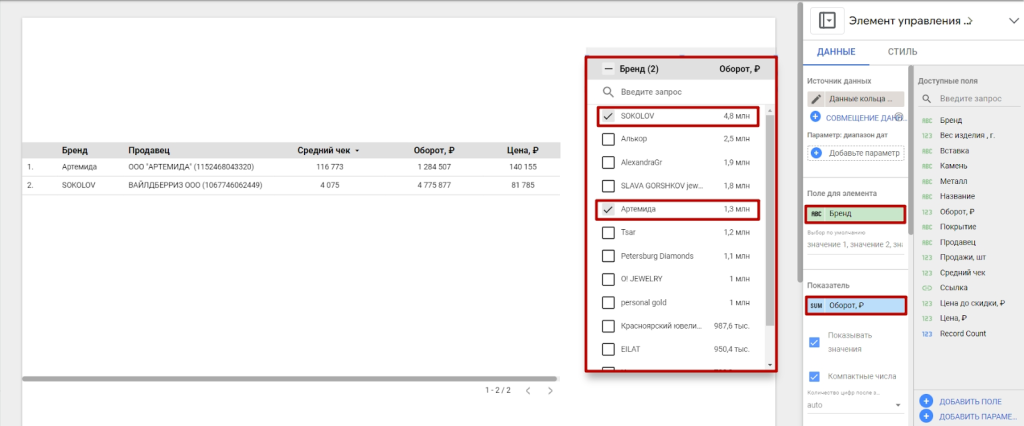
Task: Open the decimal precision auto dropdown
Action: click(x=852, y=405)
